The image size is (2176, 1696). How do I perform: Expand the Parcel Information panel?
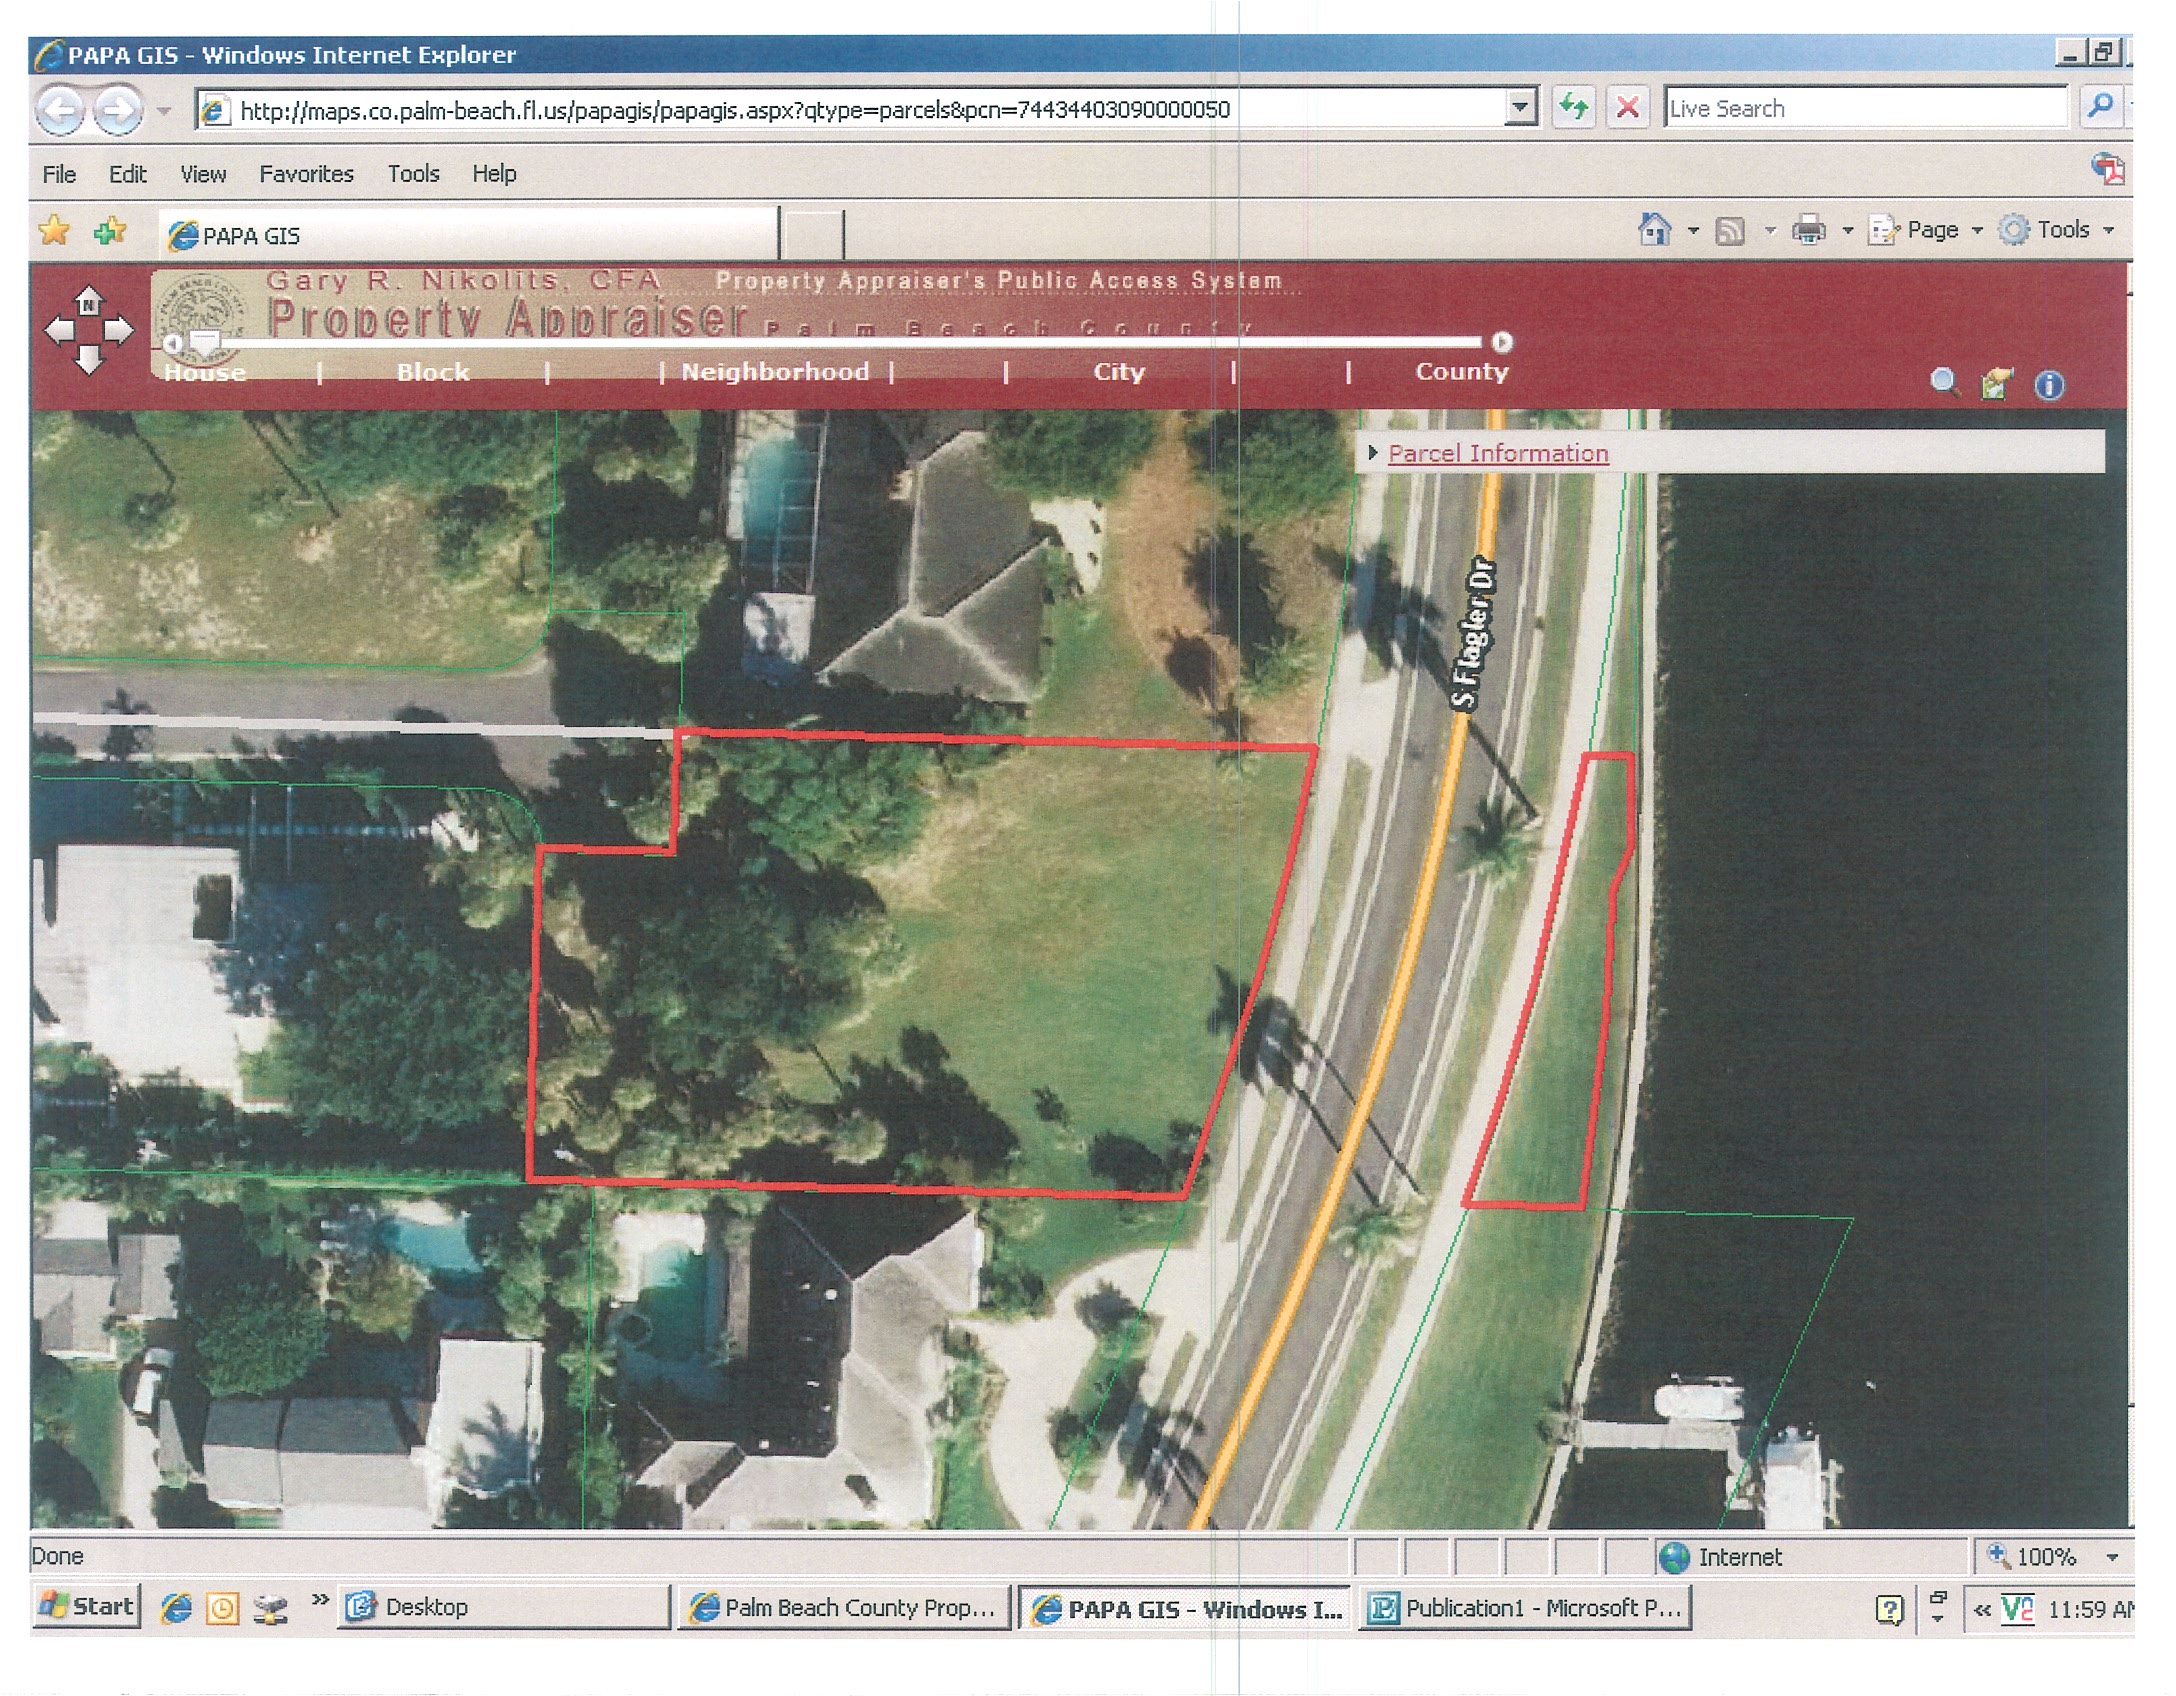coord(1497,453)
